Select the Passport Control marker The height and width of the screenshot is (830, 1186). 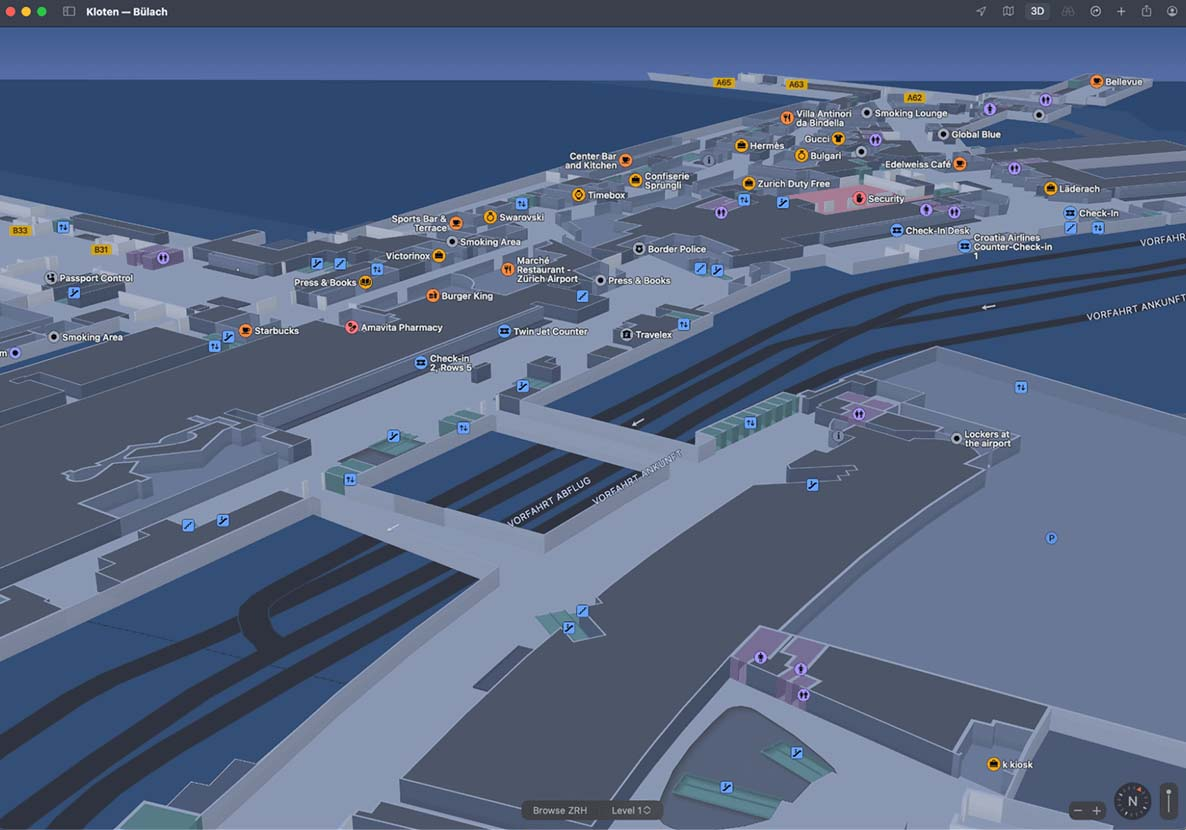click(51, 278)
